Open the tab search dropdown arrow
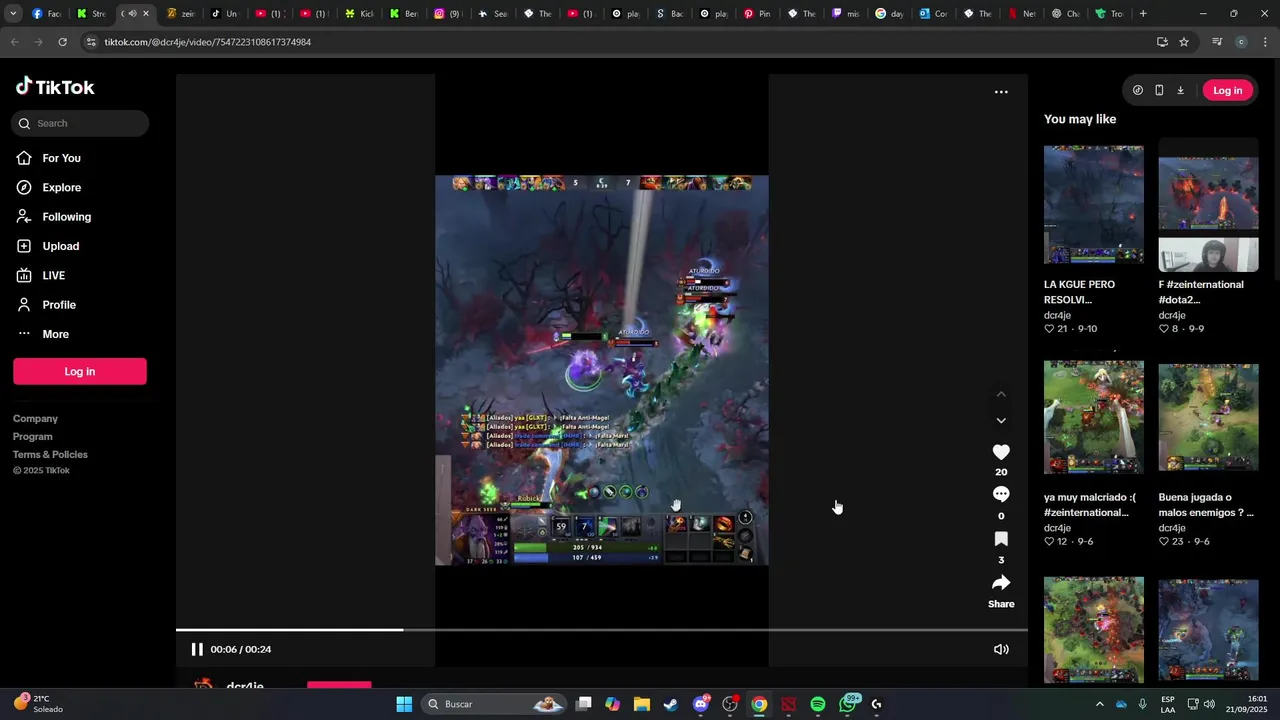1280x720 pixels. click(x=13, y=14)
